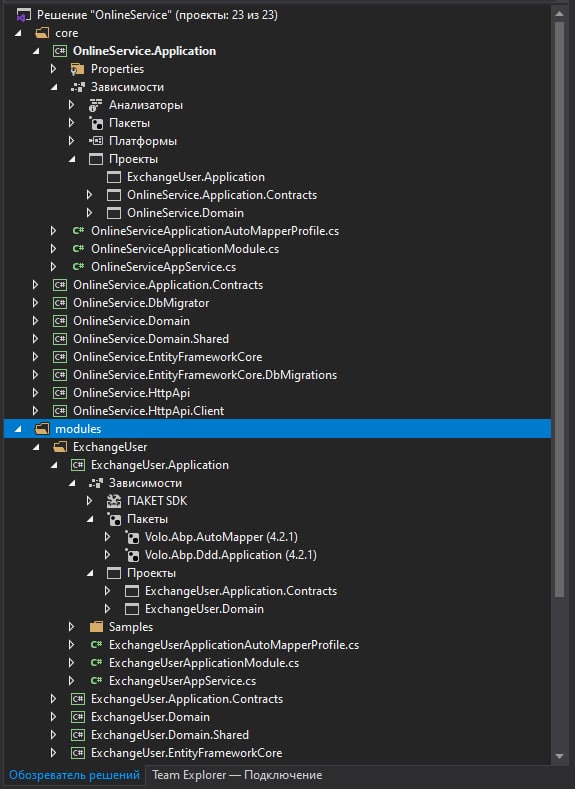
Task: Select the ExchangeUser.Application project under modules
Action: click(160, 465)
